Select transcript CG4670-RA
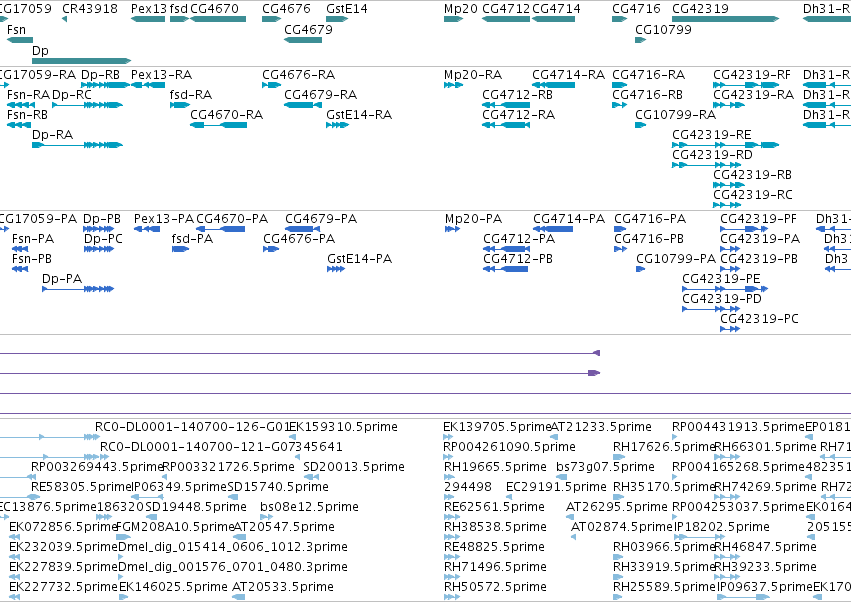 pyautogui.click(x=218, y=125)
